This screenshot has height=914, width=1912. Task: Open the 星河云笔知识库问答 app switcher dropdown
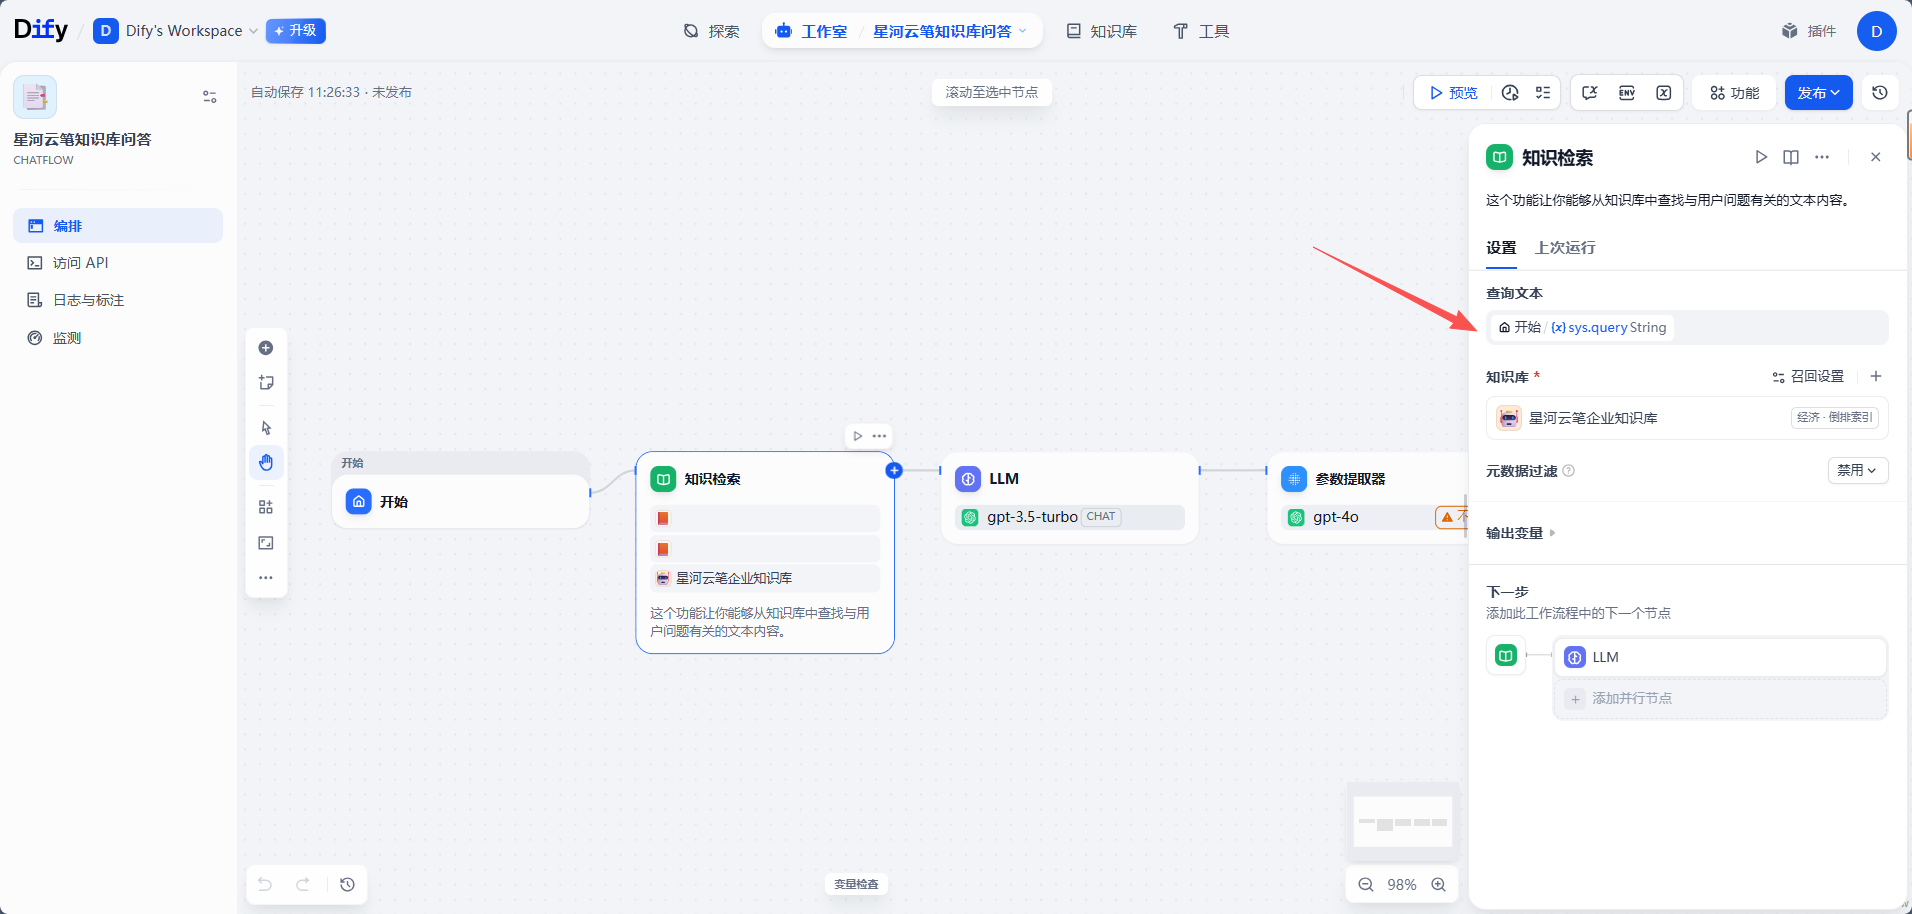950,31
